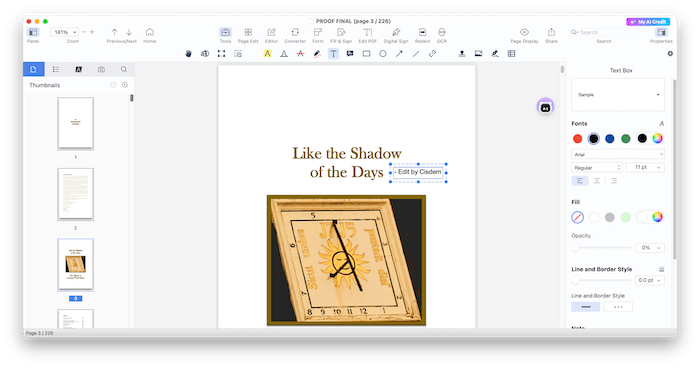700x368 pixels.
Task: Open page 2 thumbnail
Action: 75,194
